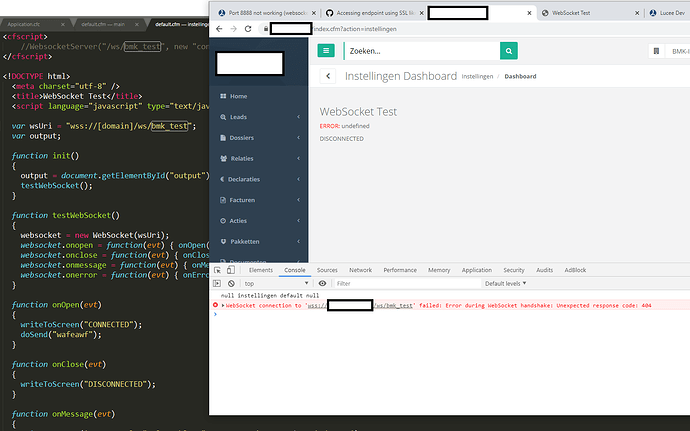The width and height of the screenshot is (690, 431).
Task: Close the Accessing endpoint using SSL tab
Action: click(x=422, y=13)
